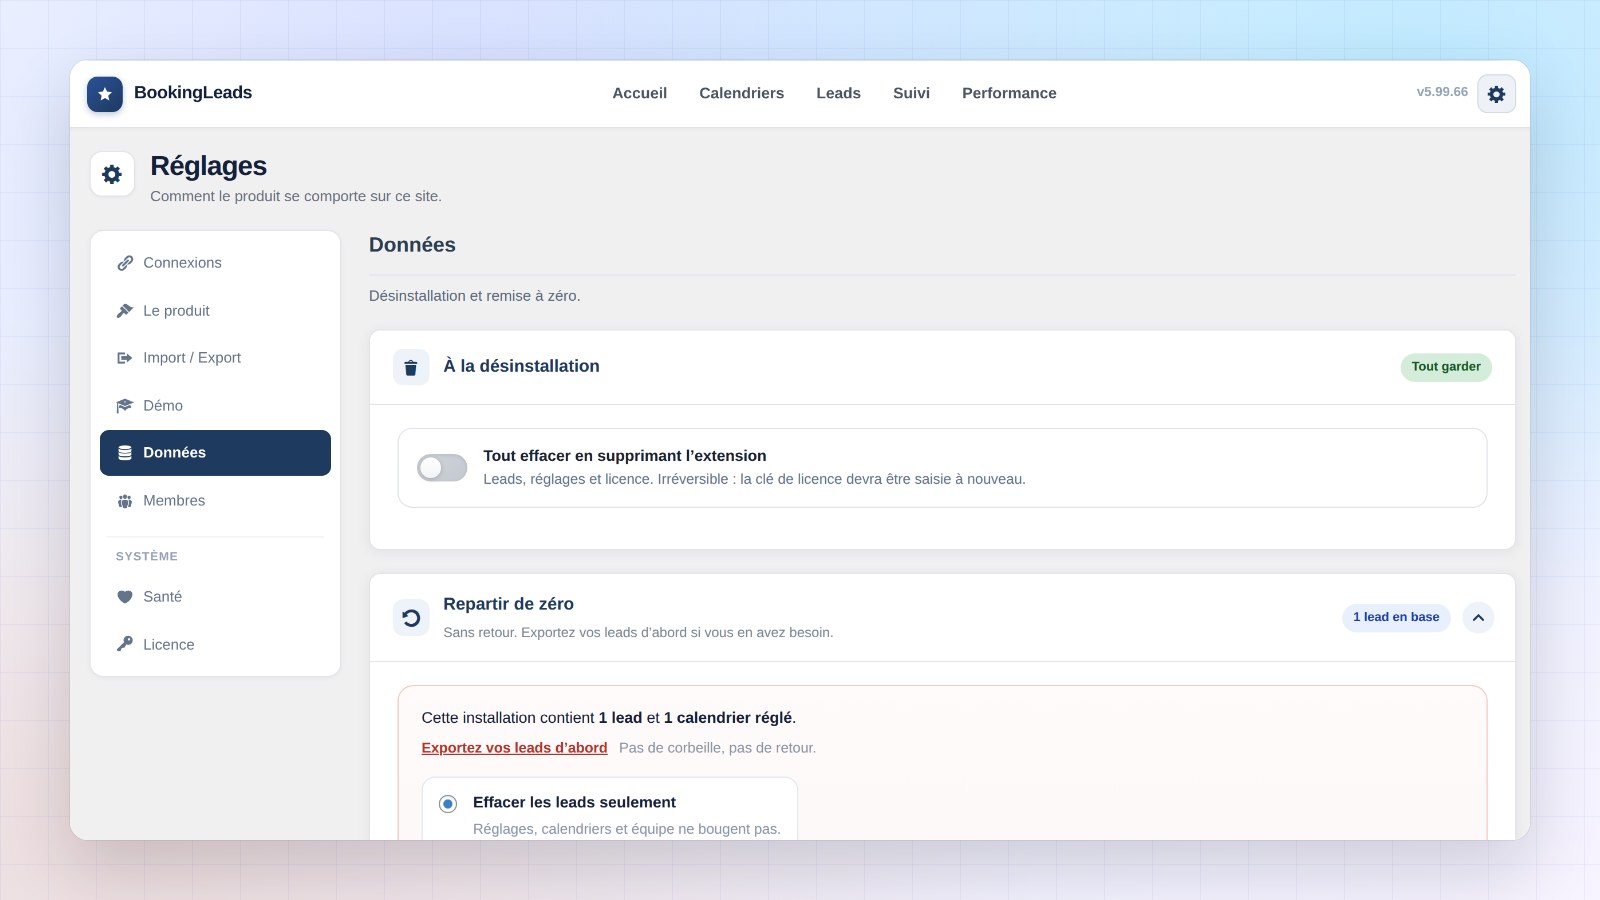Viewport: 1600px width, 900px height.
Task: Click the key icon beside Licence
Action: coord(125,644)
